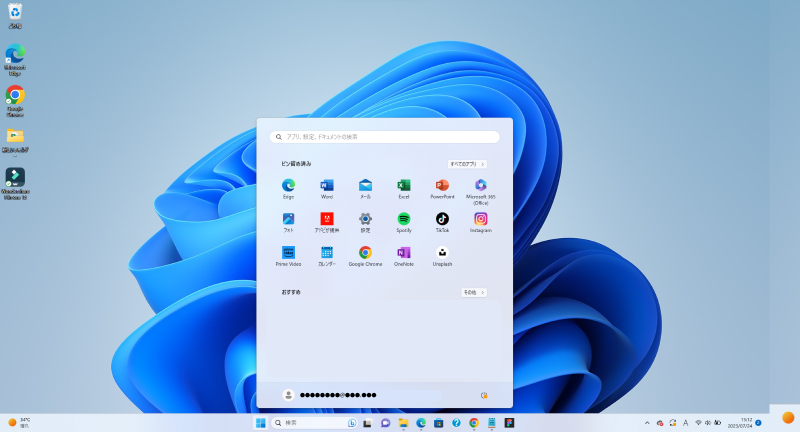
Task: Click the Start menu search field
Action: tap(385, 137)
